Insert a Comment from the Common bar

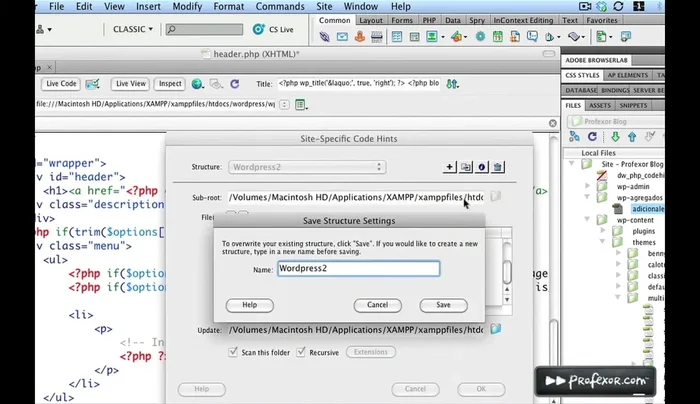[532, 36]
